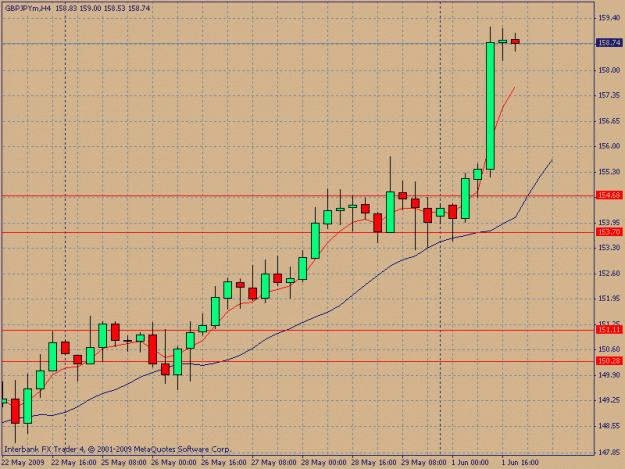Click the red 150.28 level label
This screenshot has height=469, width=625.
click(609, 361)
